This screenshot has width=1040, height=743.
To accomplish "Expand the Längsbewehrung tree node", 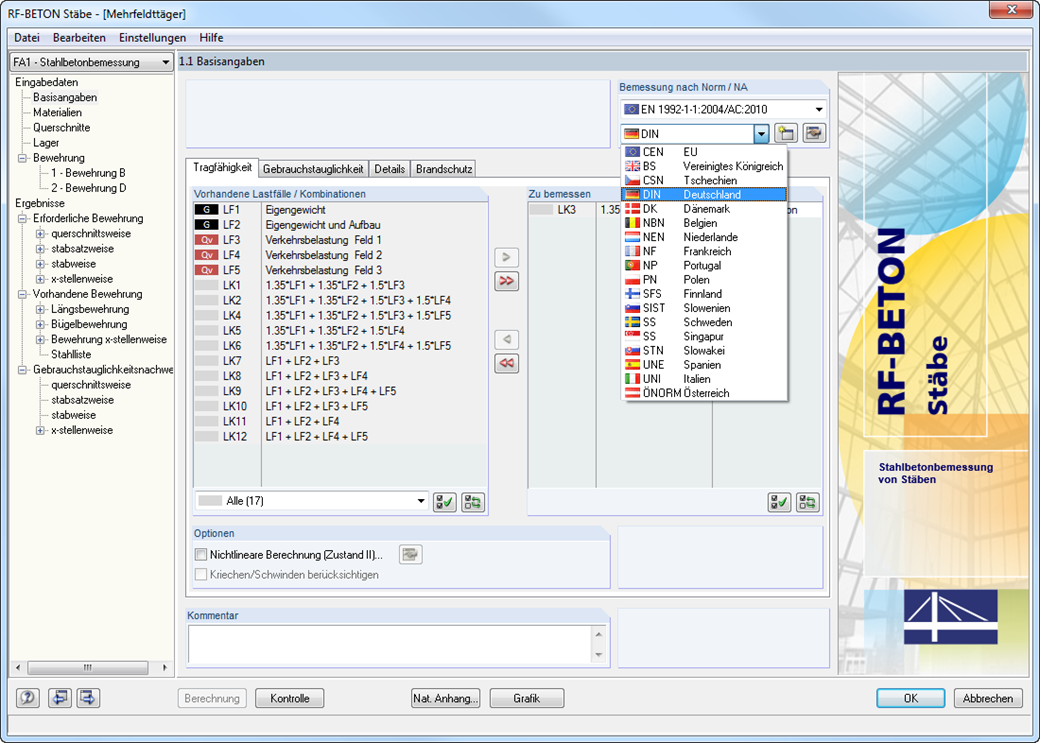I will [x=40, y=309].
